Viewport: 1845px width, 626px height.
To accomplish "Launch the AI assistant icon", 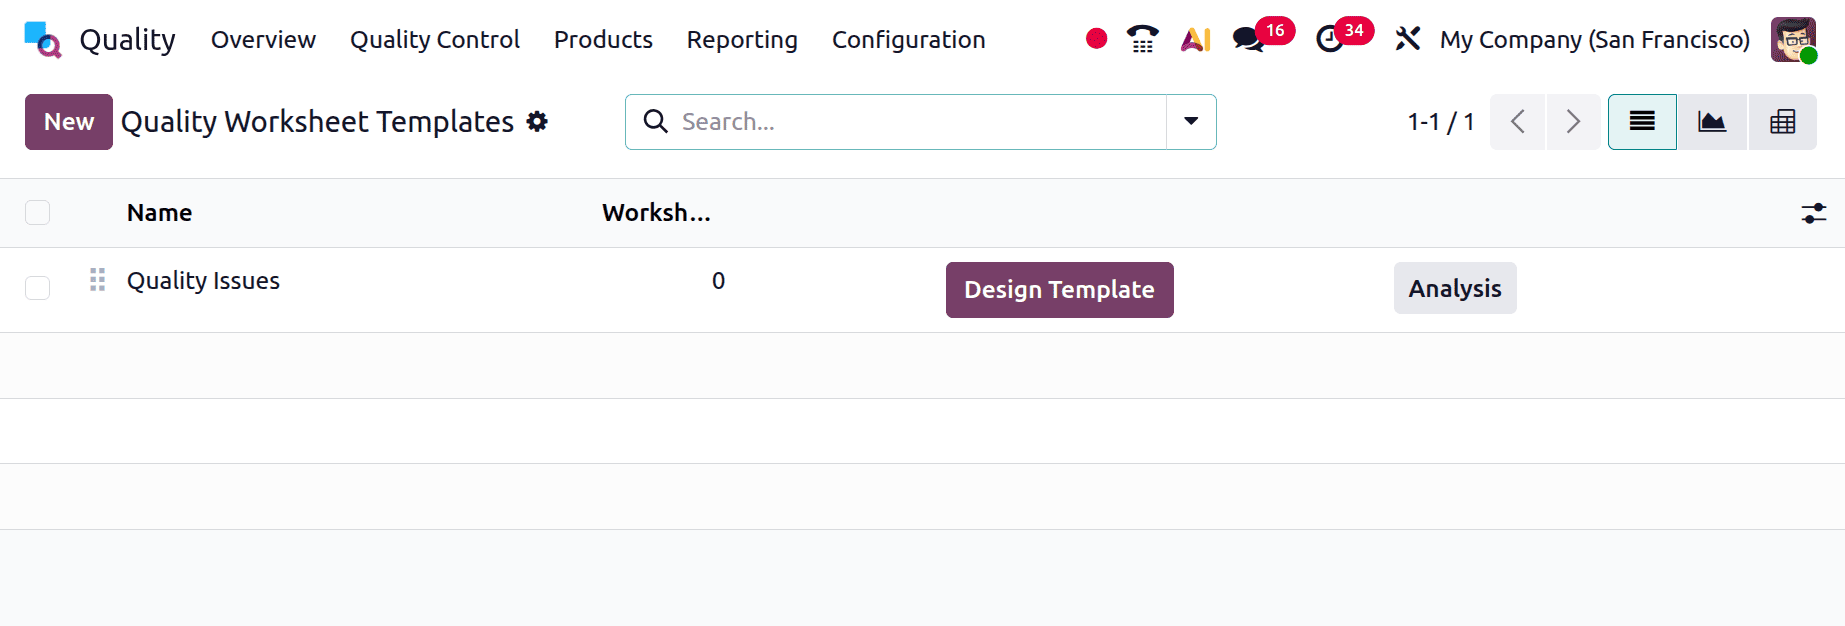I will click(1195, 39).
